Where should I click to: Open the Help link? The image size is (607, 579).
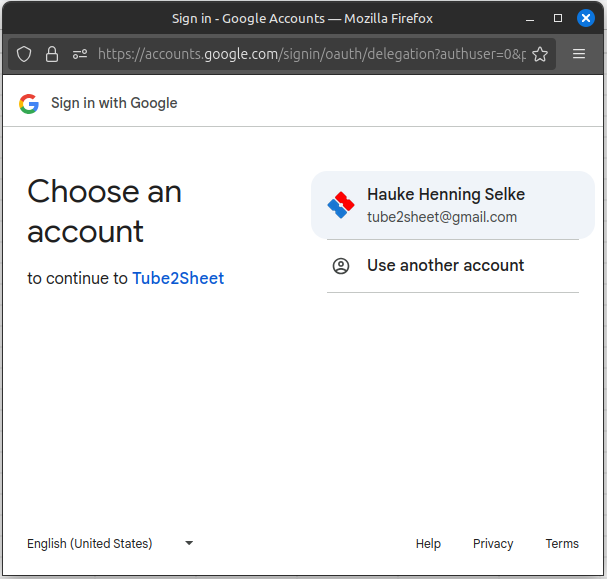coord(428,543)
